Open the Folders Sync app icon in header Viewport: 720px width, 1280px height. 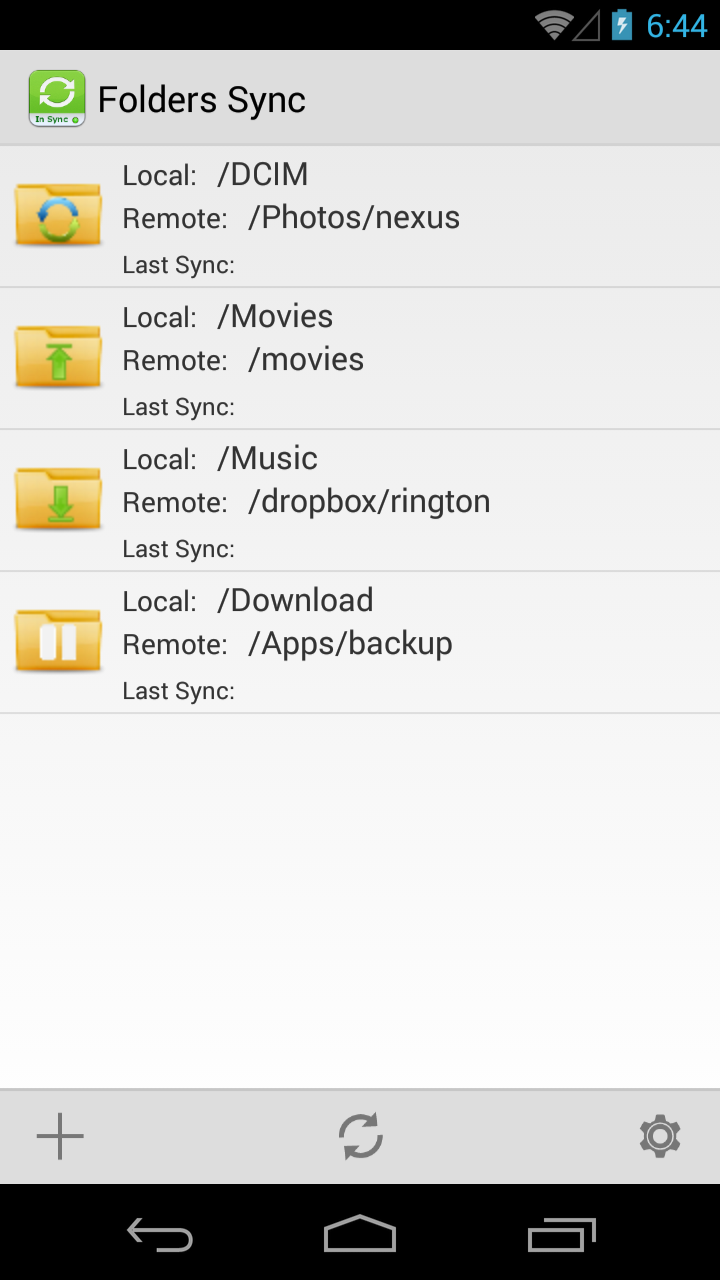pyautogui.click(x=57, y=97)
